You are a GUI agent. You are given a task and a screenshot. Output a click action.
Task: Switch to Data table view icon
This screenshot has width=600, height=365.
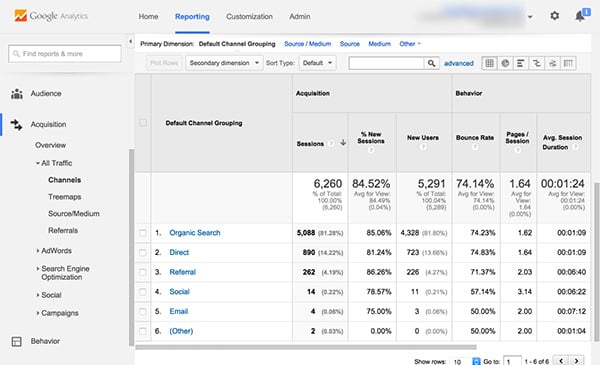click(489, 64)
